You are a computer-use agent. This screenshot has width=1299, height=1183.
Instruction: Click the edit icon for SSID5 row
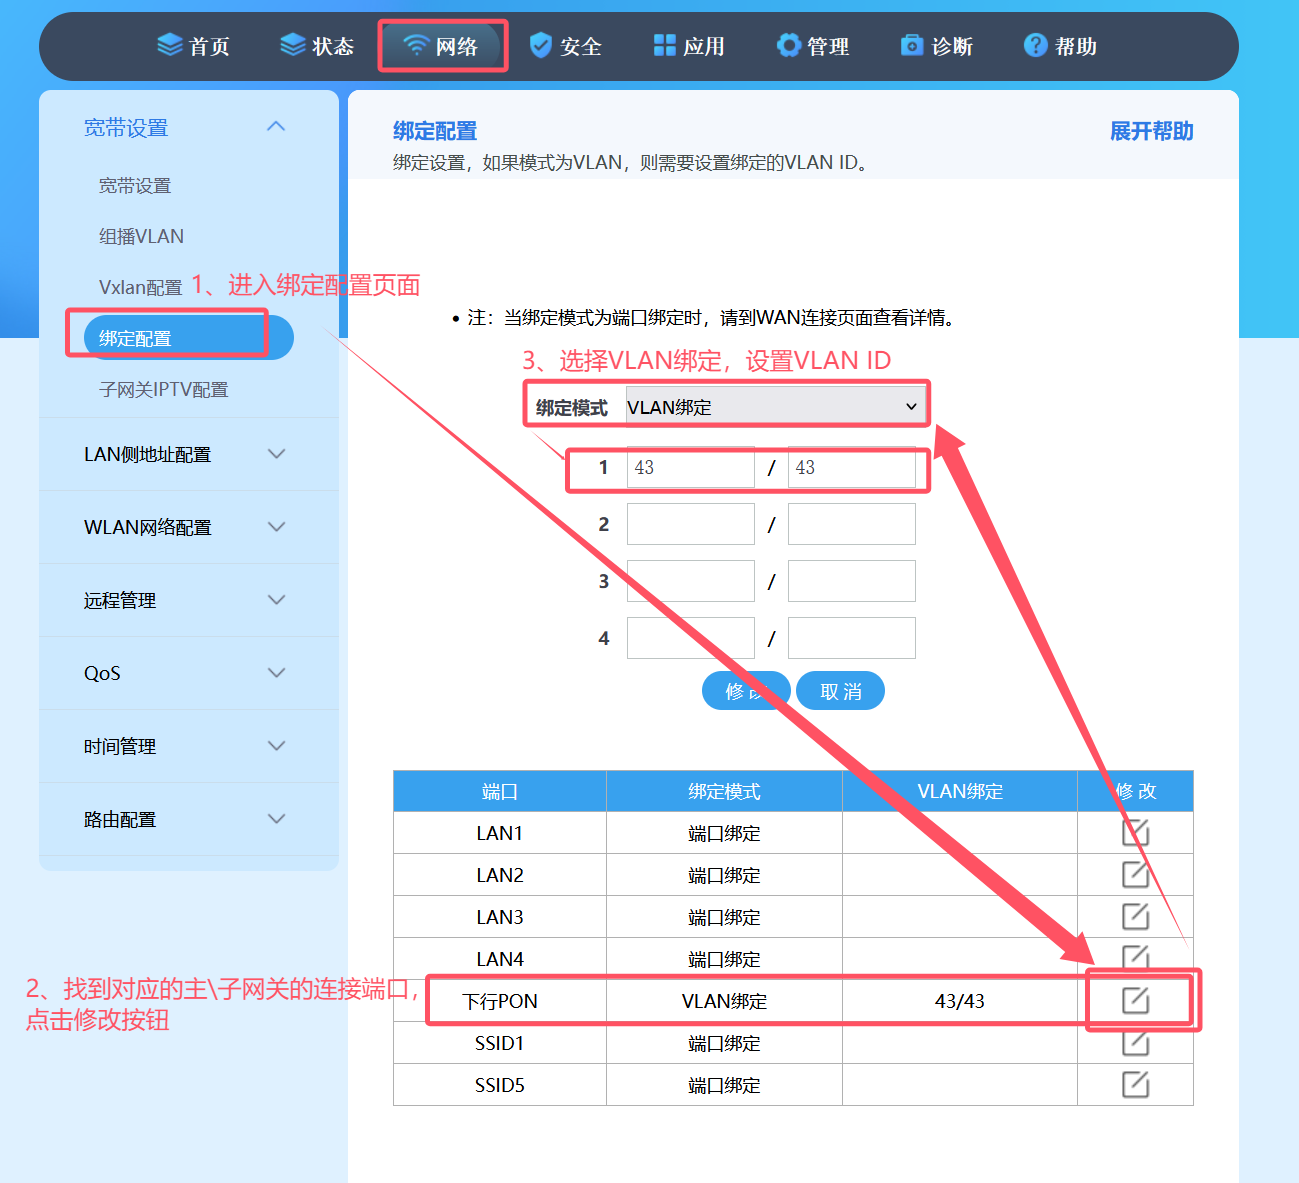[x=1135, y=1084]
